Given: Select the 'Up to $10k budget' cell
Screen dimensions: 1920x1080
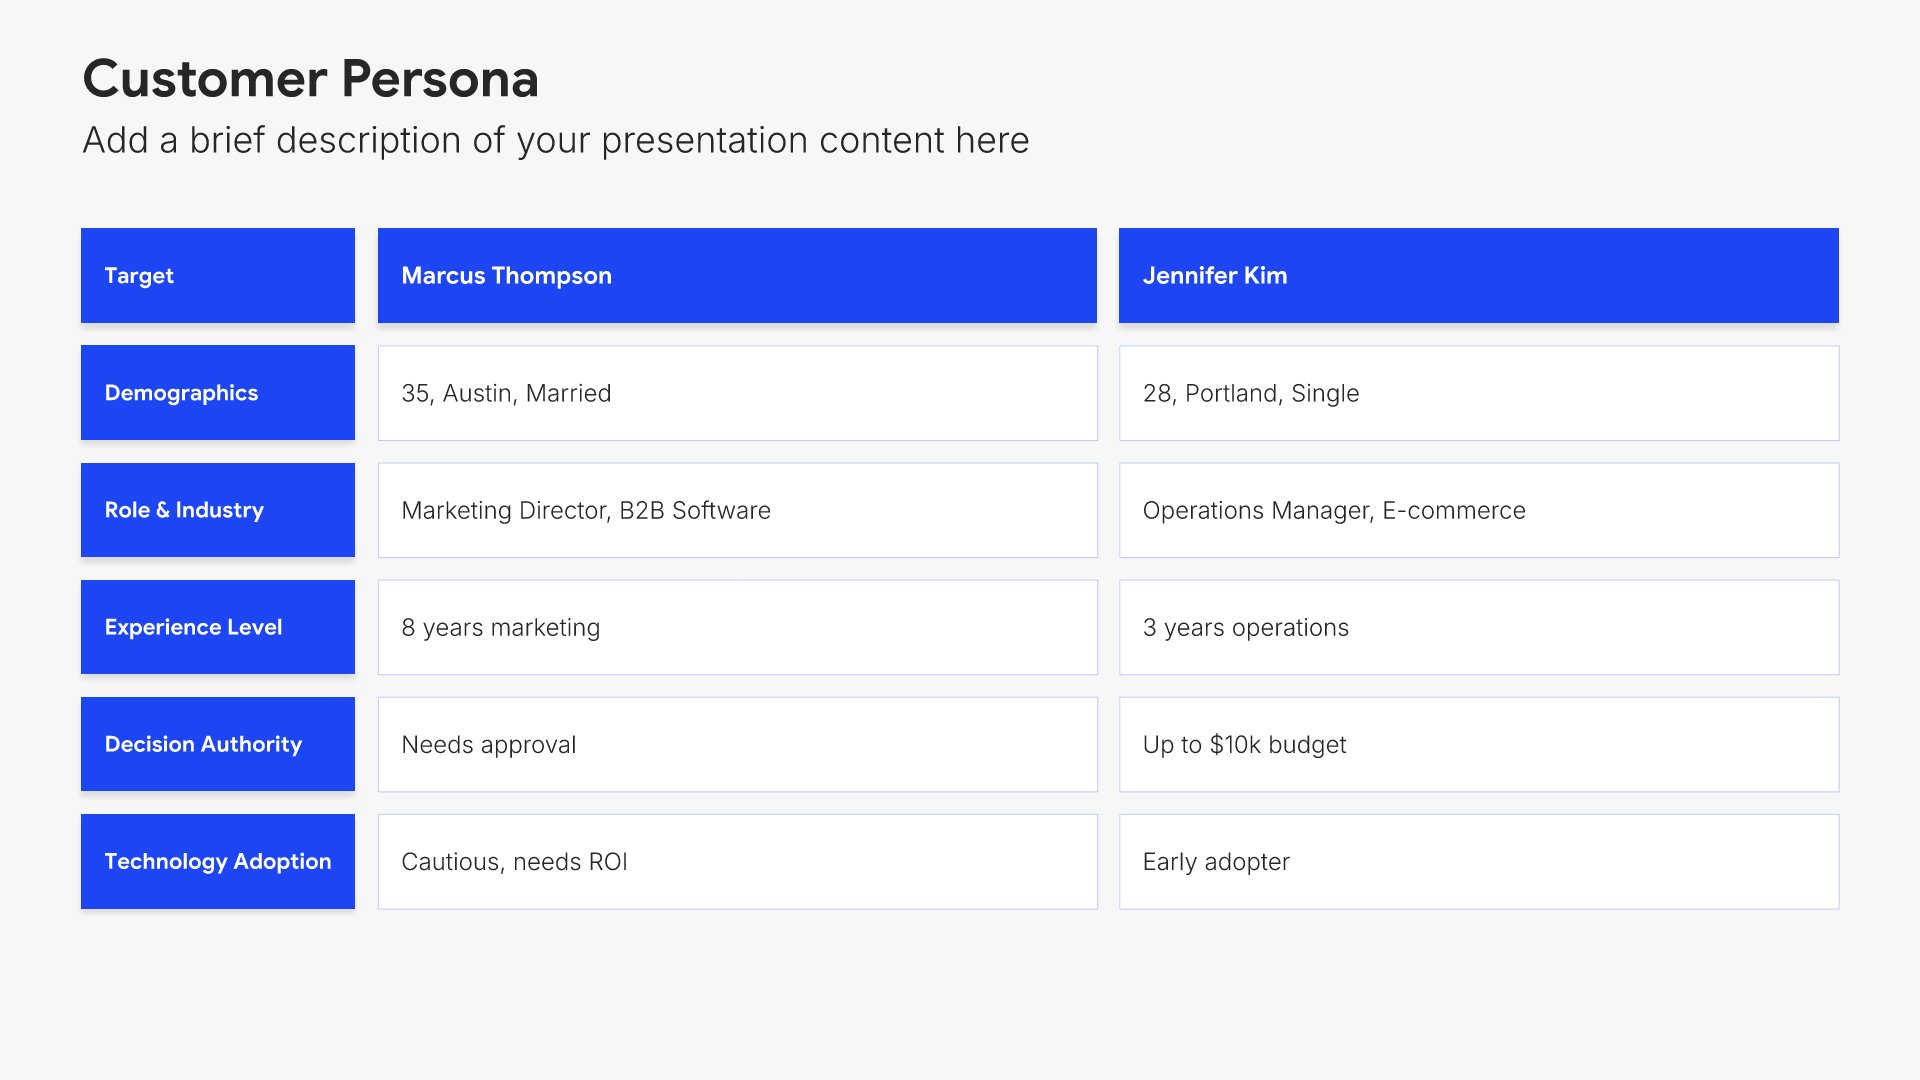Looking at the screenshot, I should [x=1479, y=744].
